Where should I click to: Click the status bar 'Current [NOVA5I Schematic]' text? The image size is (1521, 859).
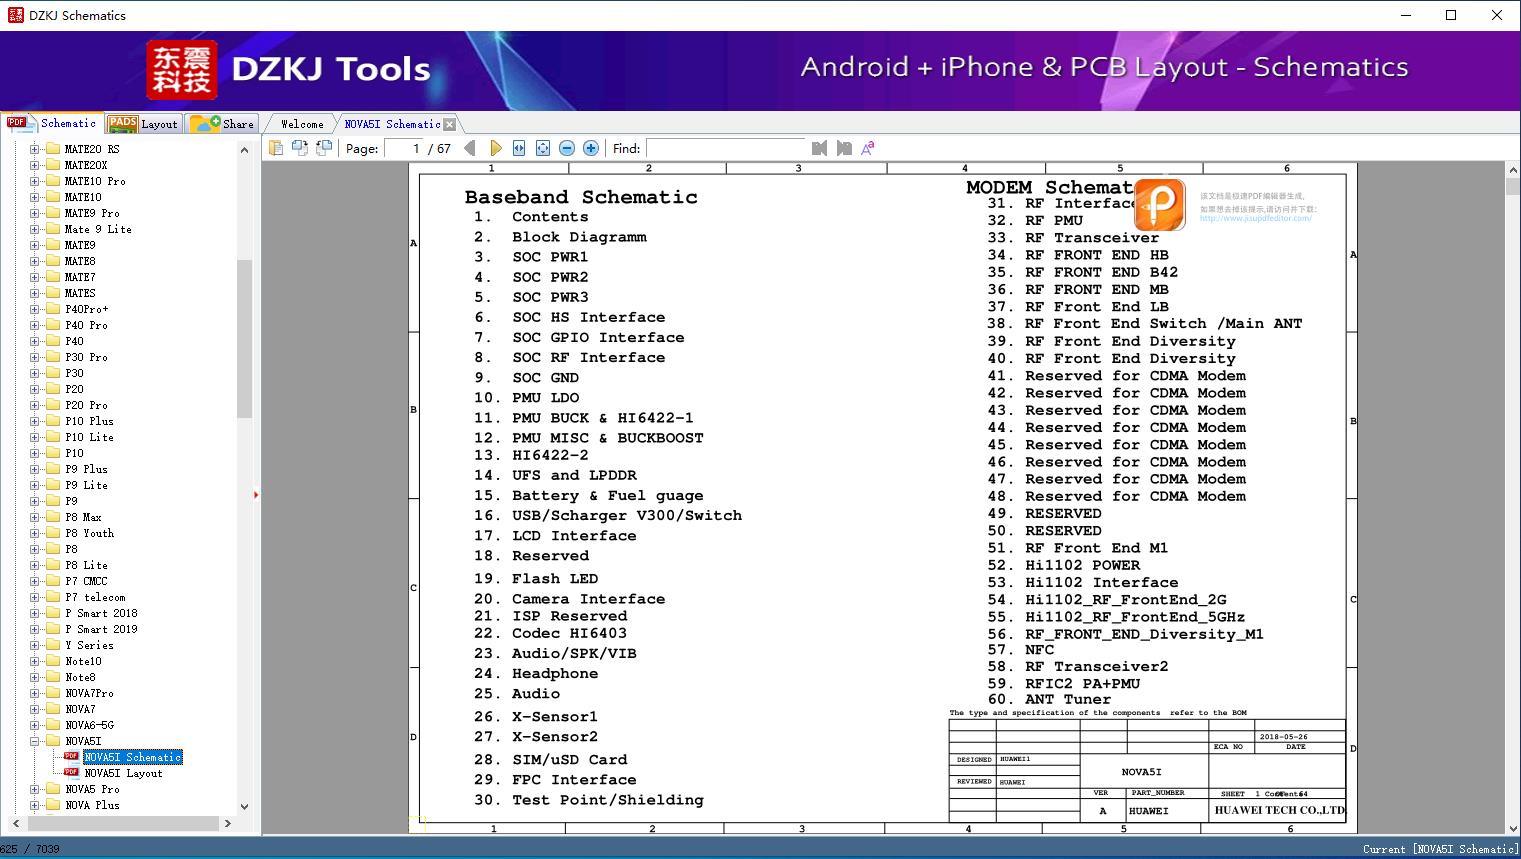click(x=1439, y=849)
